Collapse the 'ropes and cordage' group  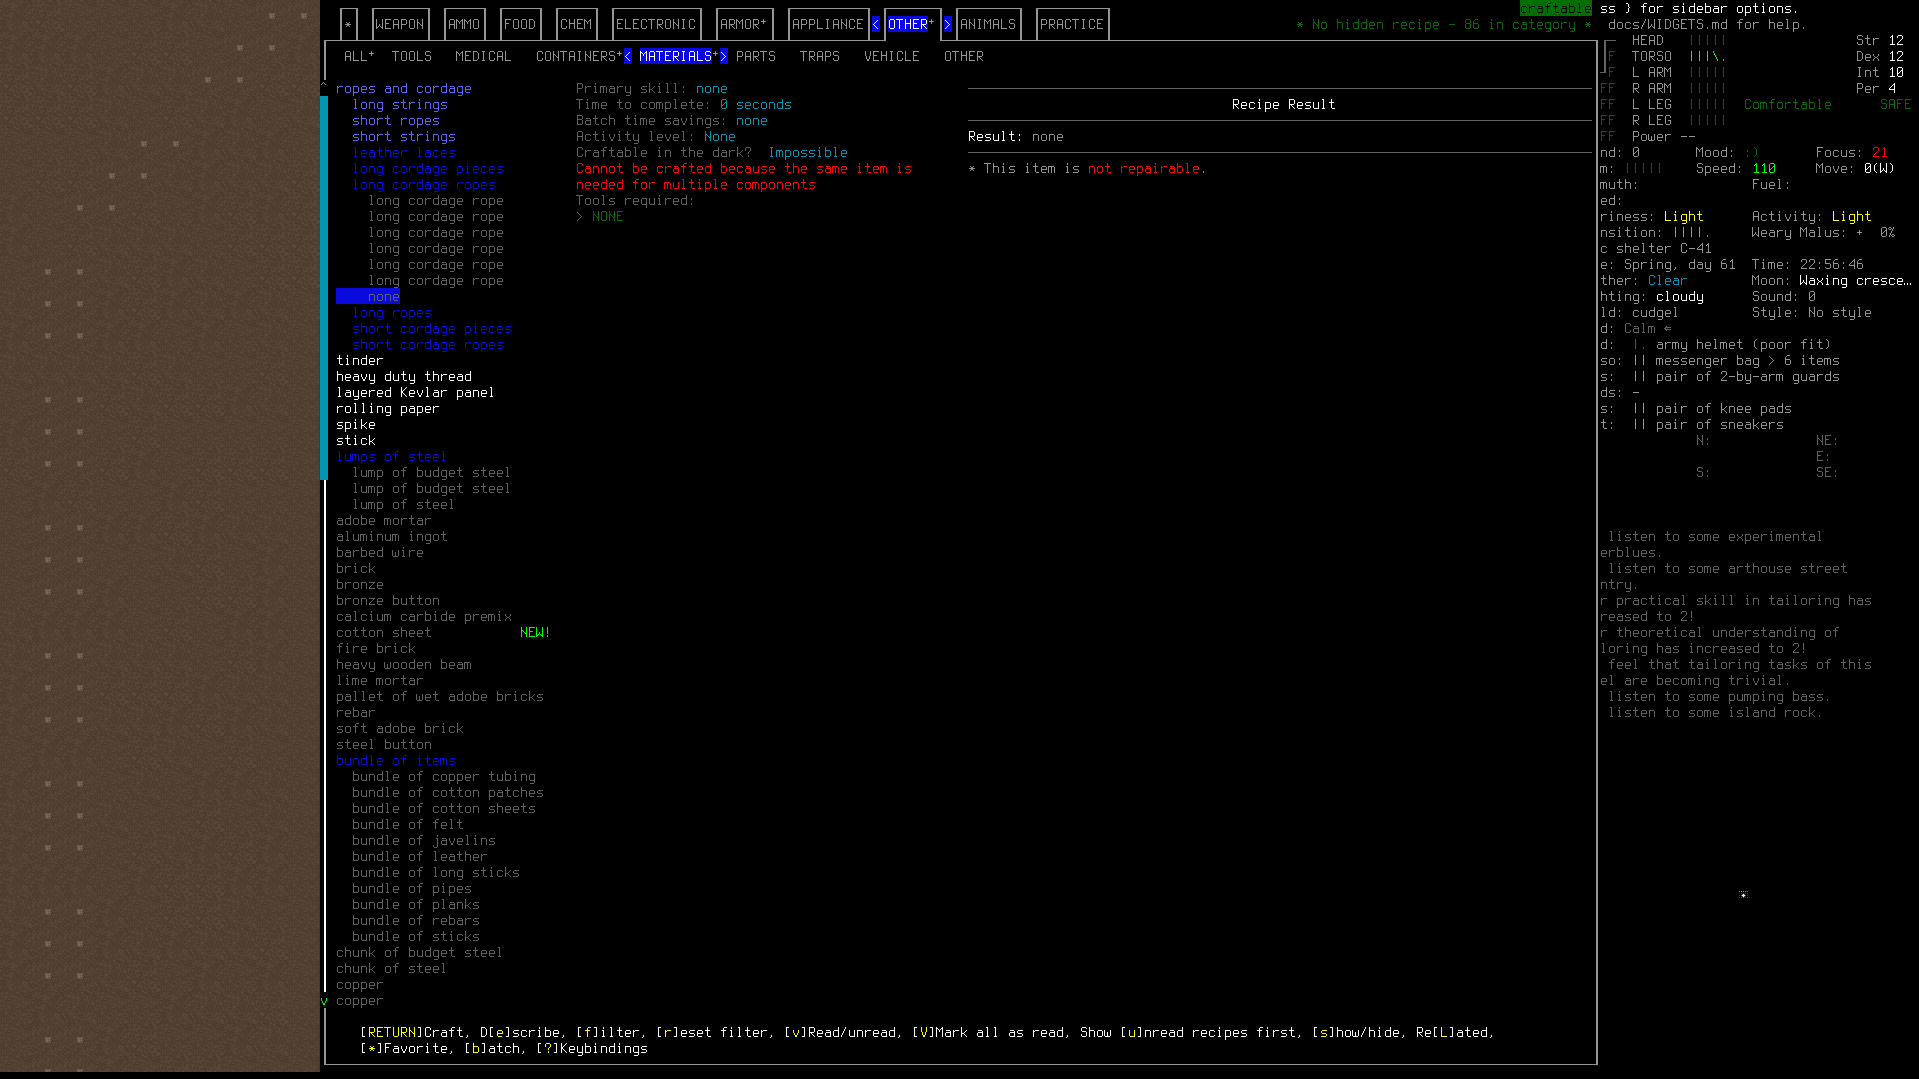tap(404, 88)
